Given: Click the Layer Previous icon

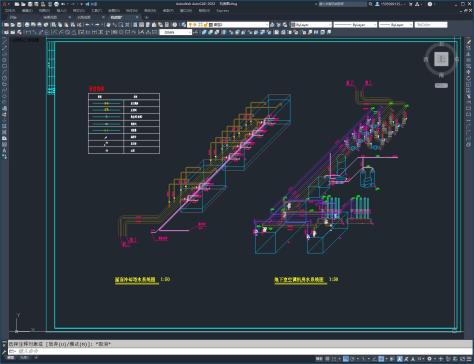Looking at the screenshot, I should click(279, 25).
